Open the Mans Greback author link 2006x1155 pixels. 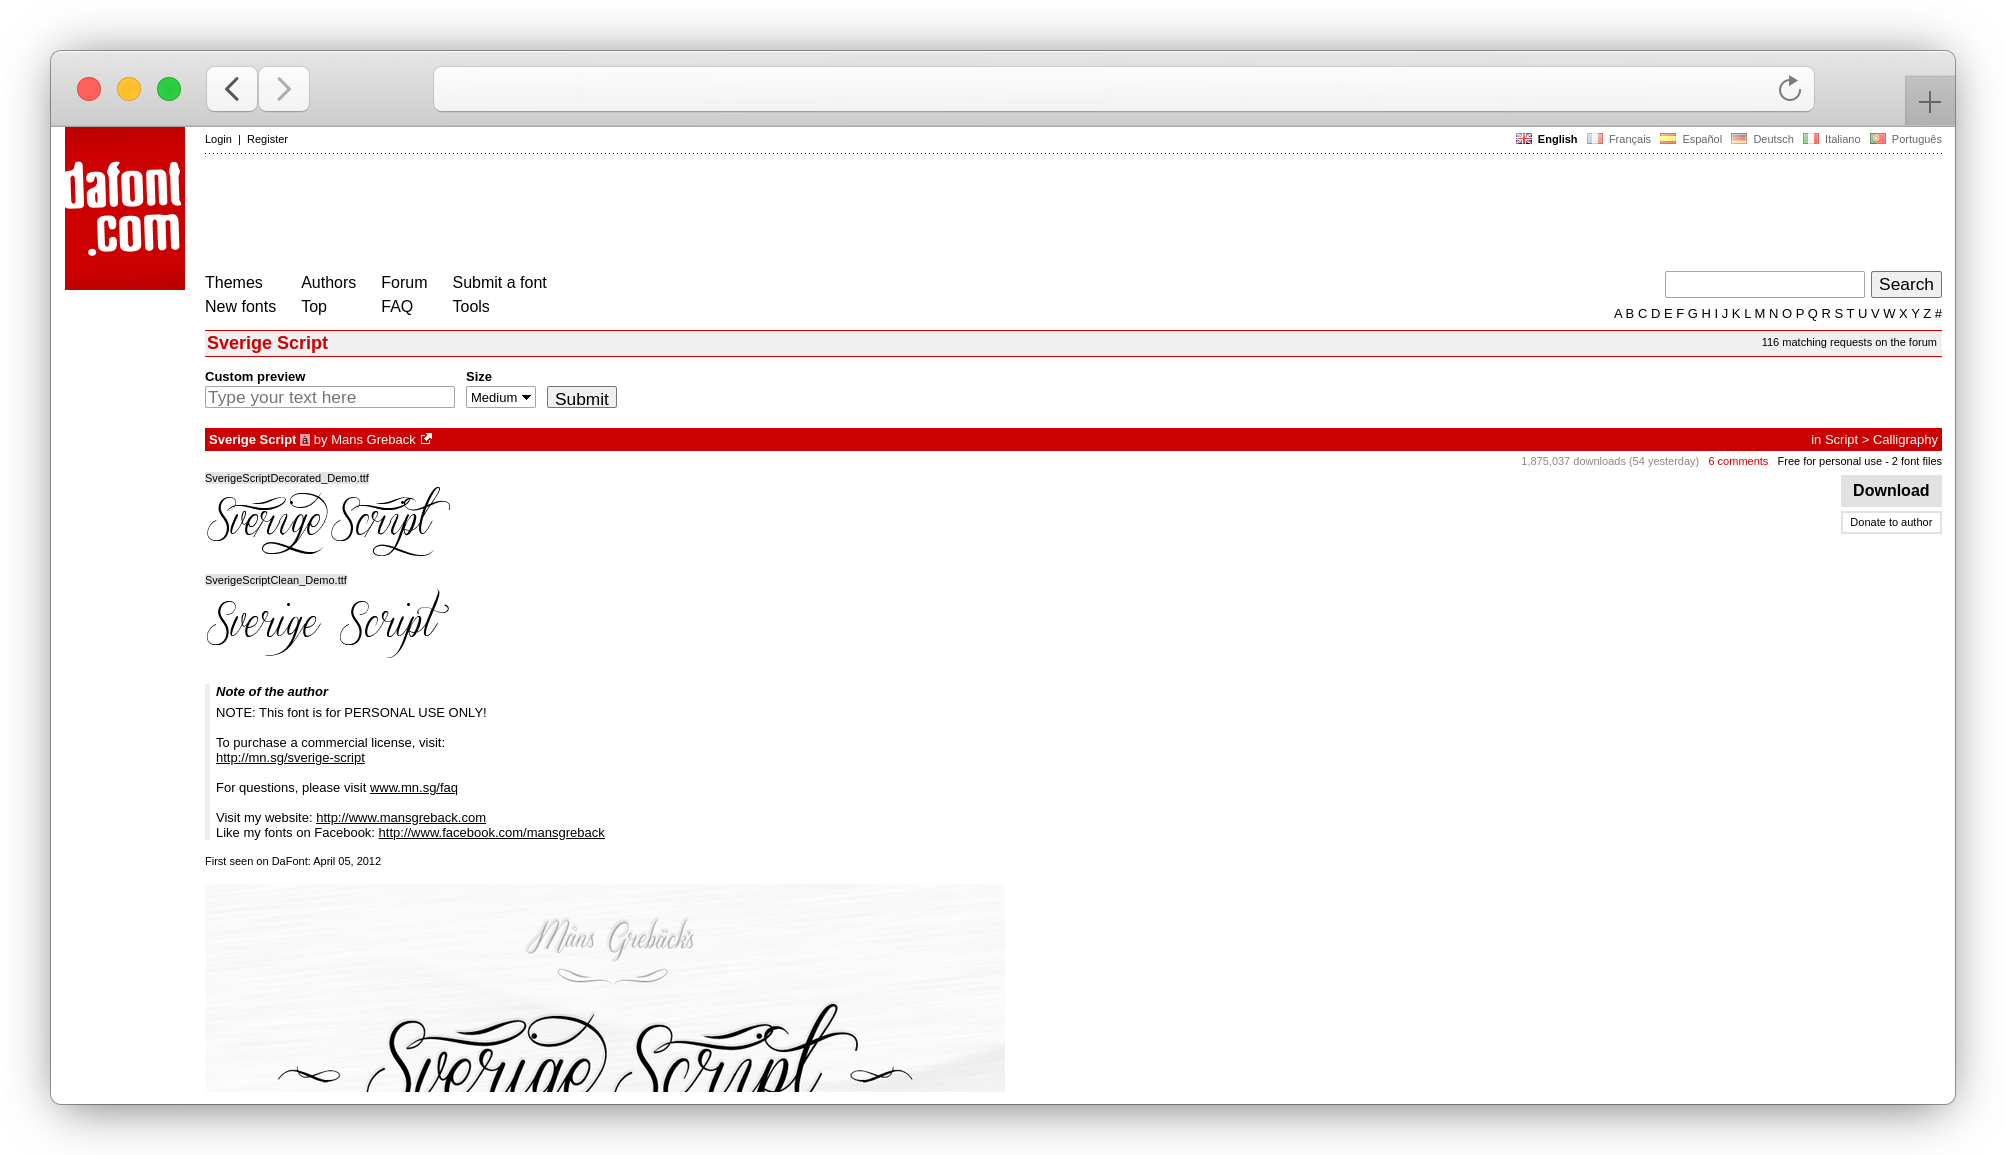coord(373,440)
